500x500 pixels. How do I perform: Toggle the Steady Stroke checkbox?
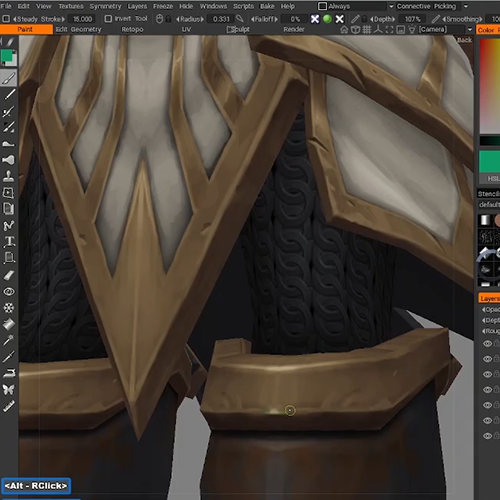pos(6,19)
